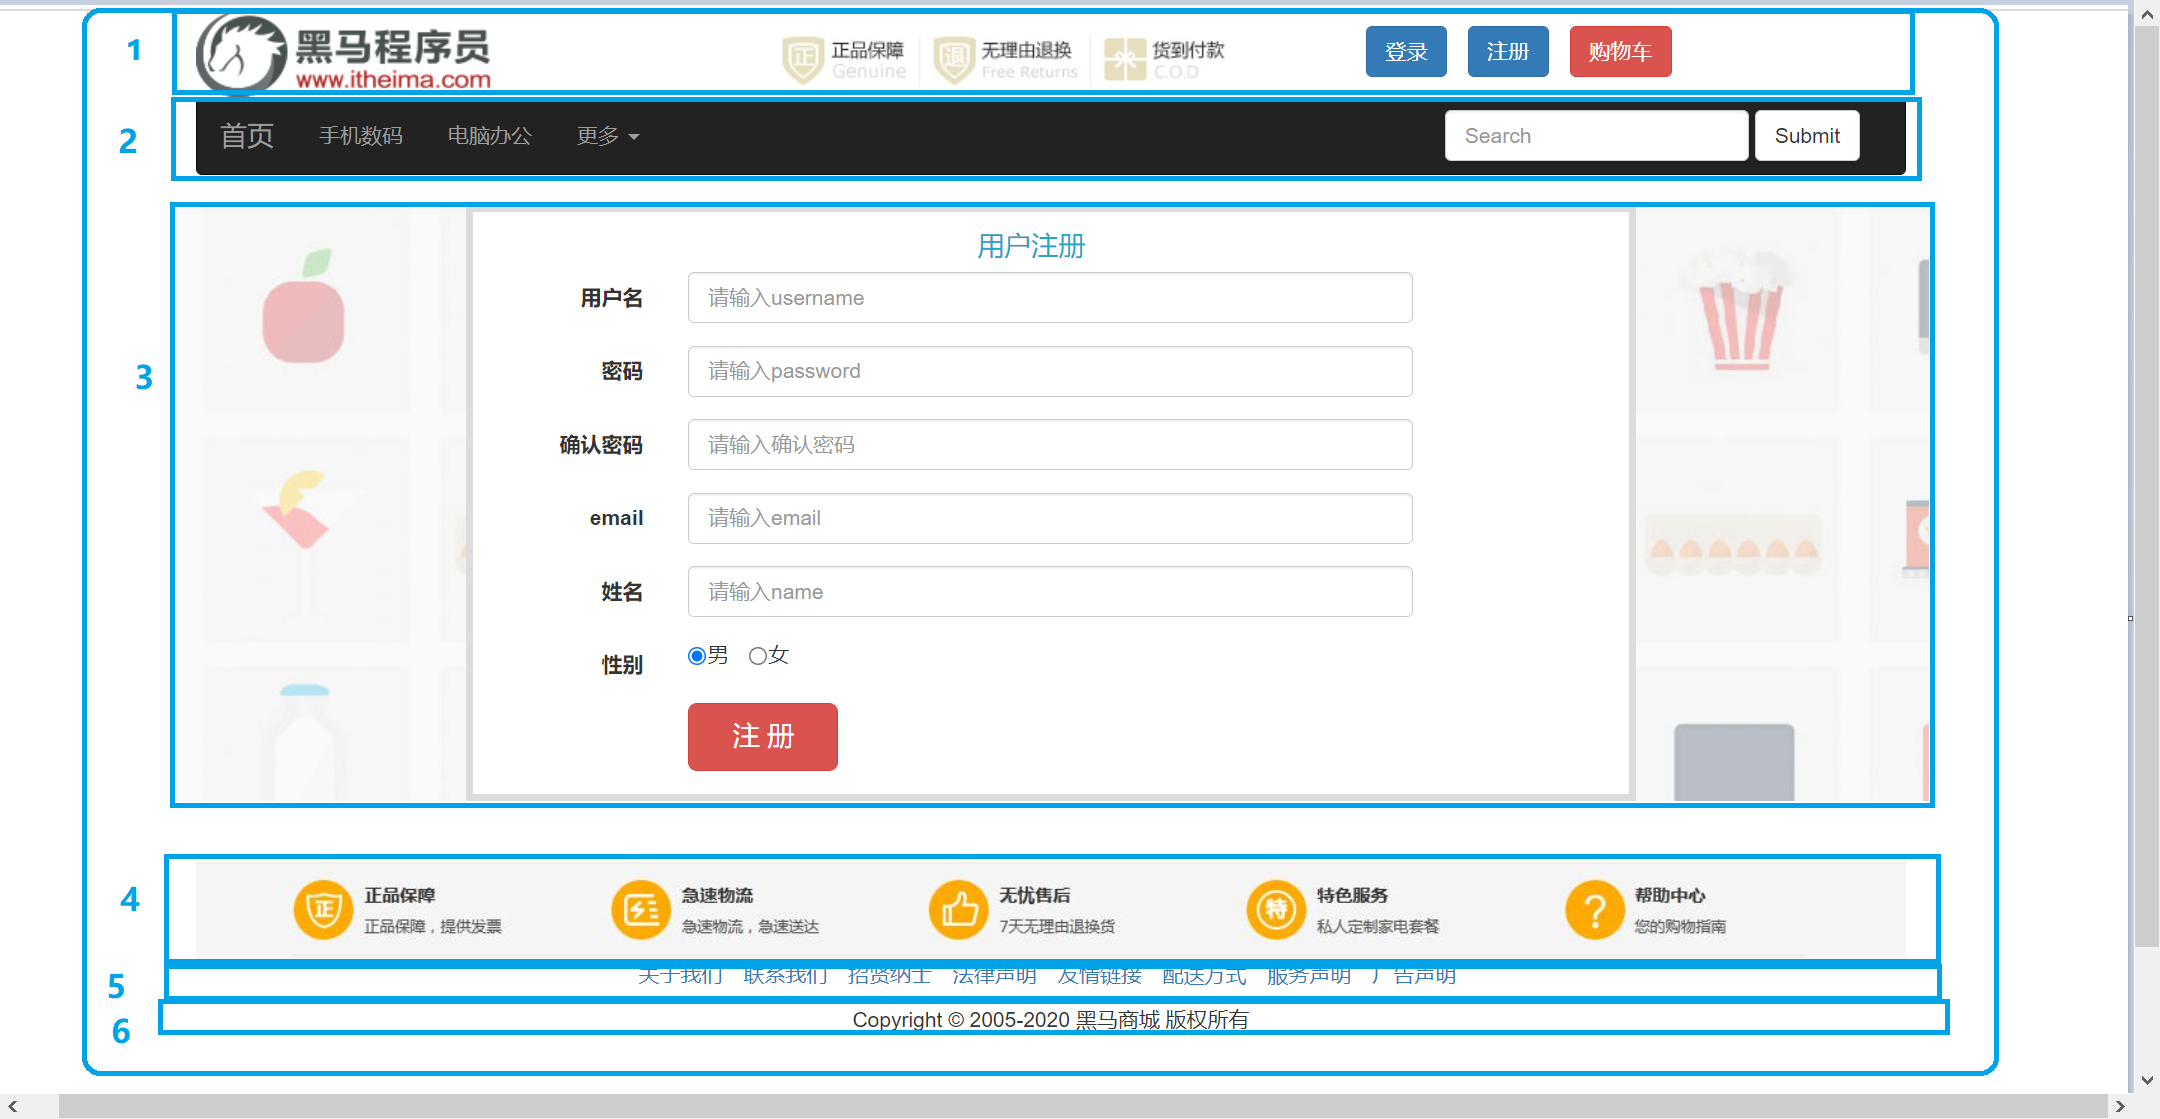Screen dimensions: 2160x1119
Task: Click the orange 特色服务 badge icon
Action: coord(1276,909)
